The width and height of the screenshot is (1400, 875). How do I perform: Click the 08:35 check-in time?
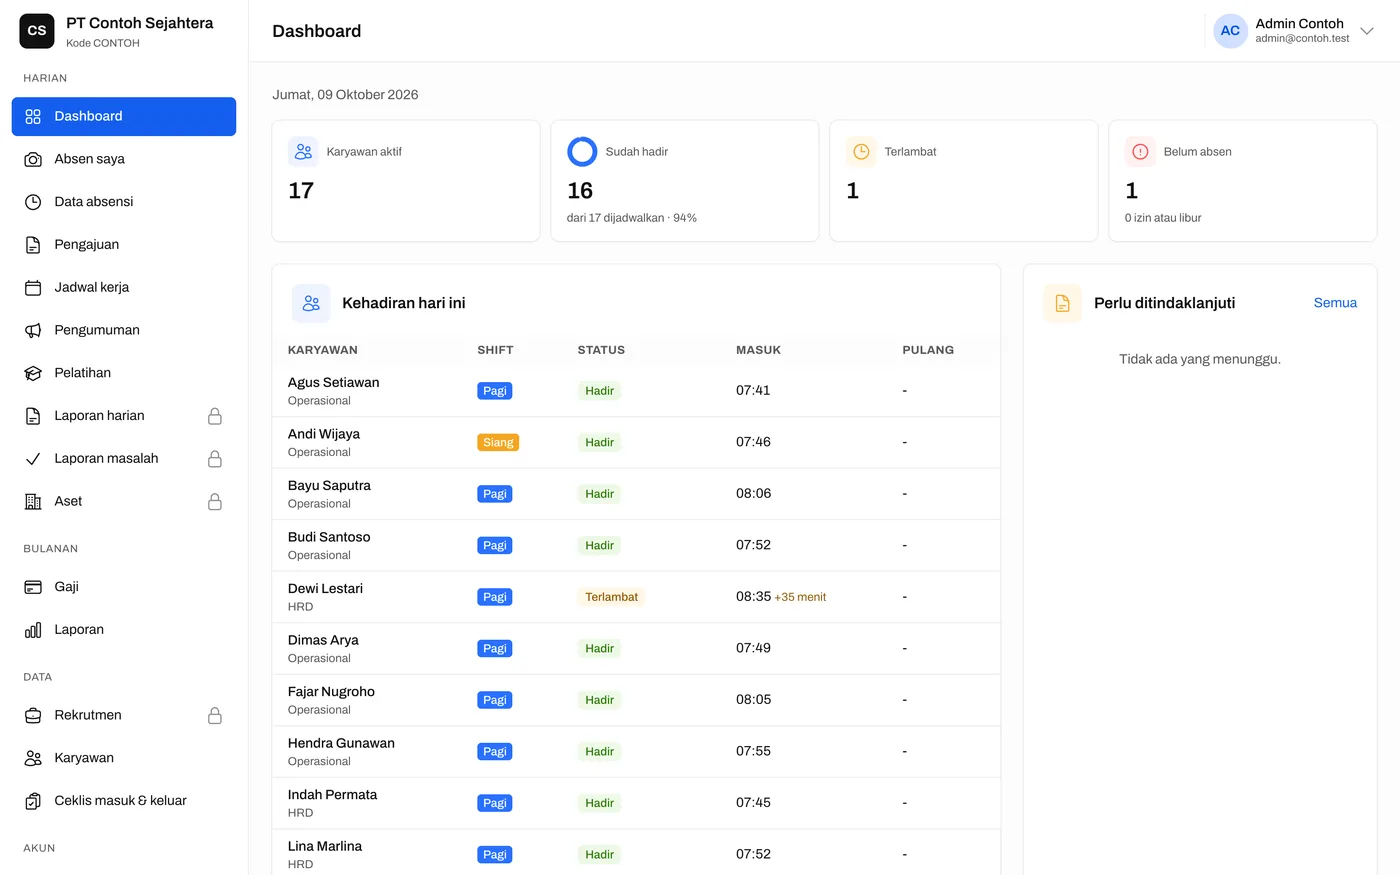click(x=753, y=597)
